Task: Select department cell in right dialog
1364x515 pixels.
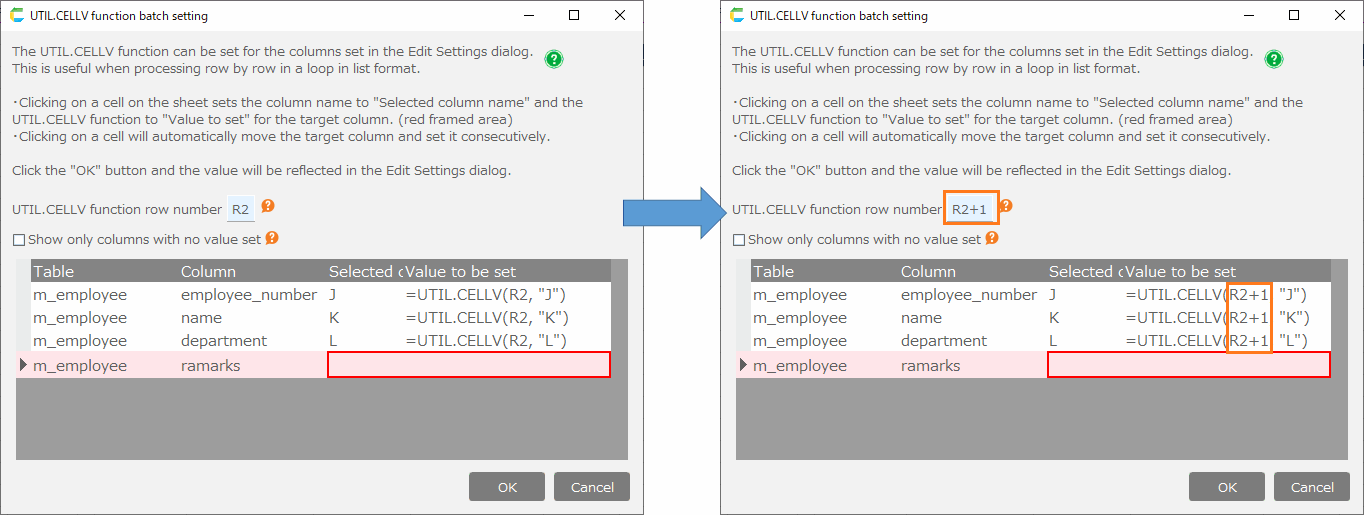Action: (x=972, y=340)
